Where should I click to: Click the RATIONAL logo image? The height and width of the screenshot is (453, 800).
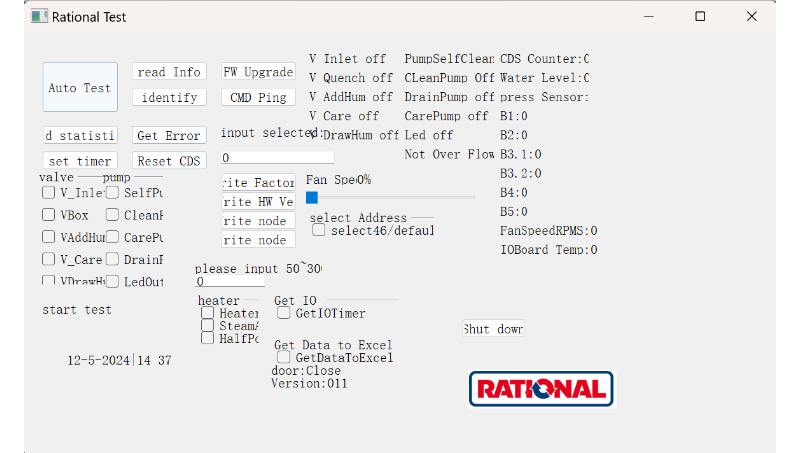coord(541,389)
